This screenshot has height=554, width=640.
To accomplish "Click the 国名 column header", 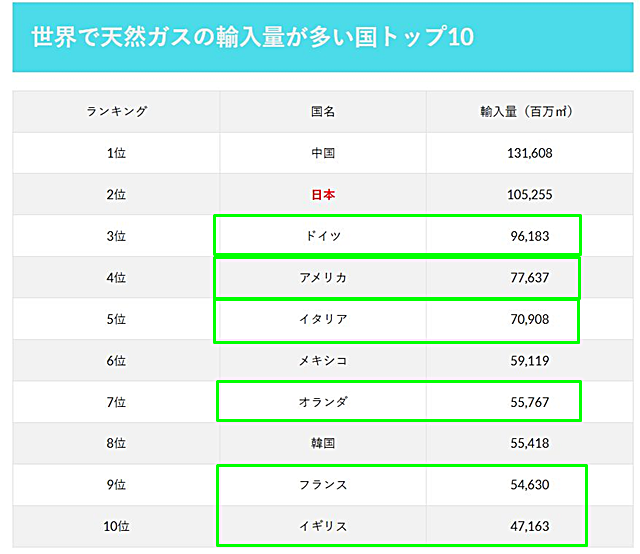I will coord(323,112).
